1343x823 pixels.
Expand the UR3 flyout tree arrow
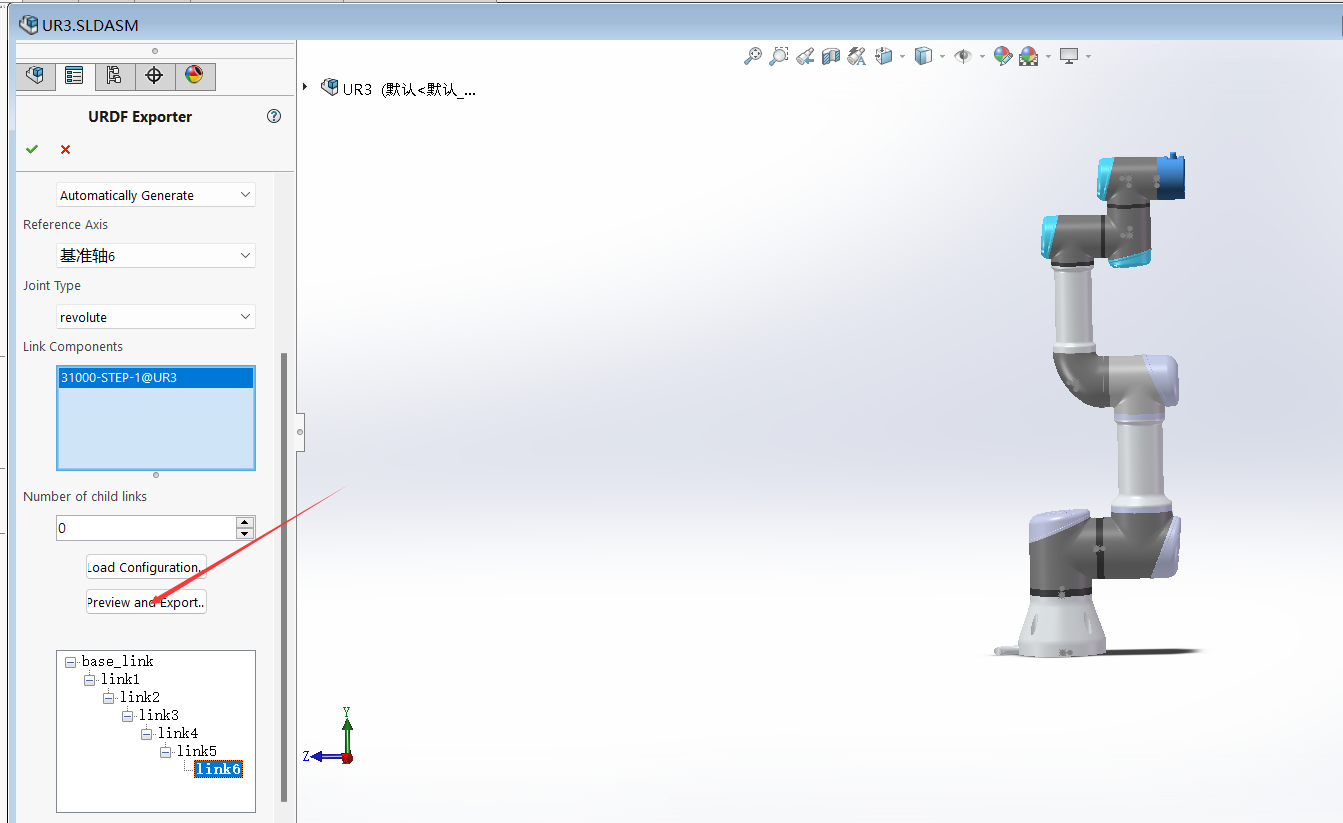pyautogui.click(x=306, y=87)
